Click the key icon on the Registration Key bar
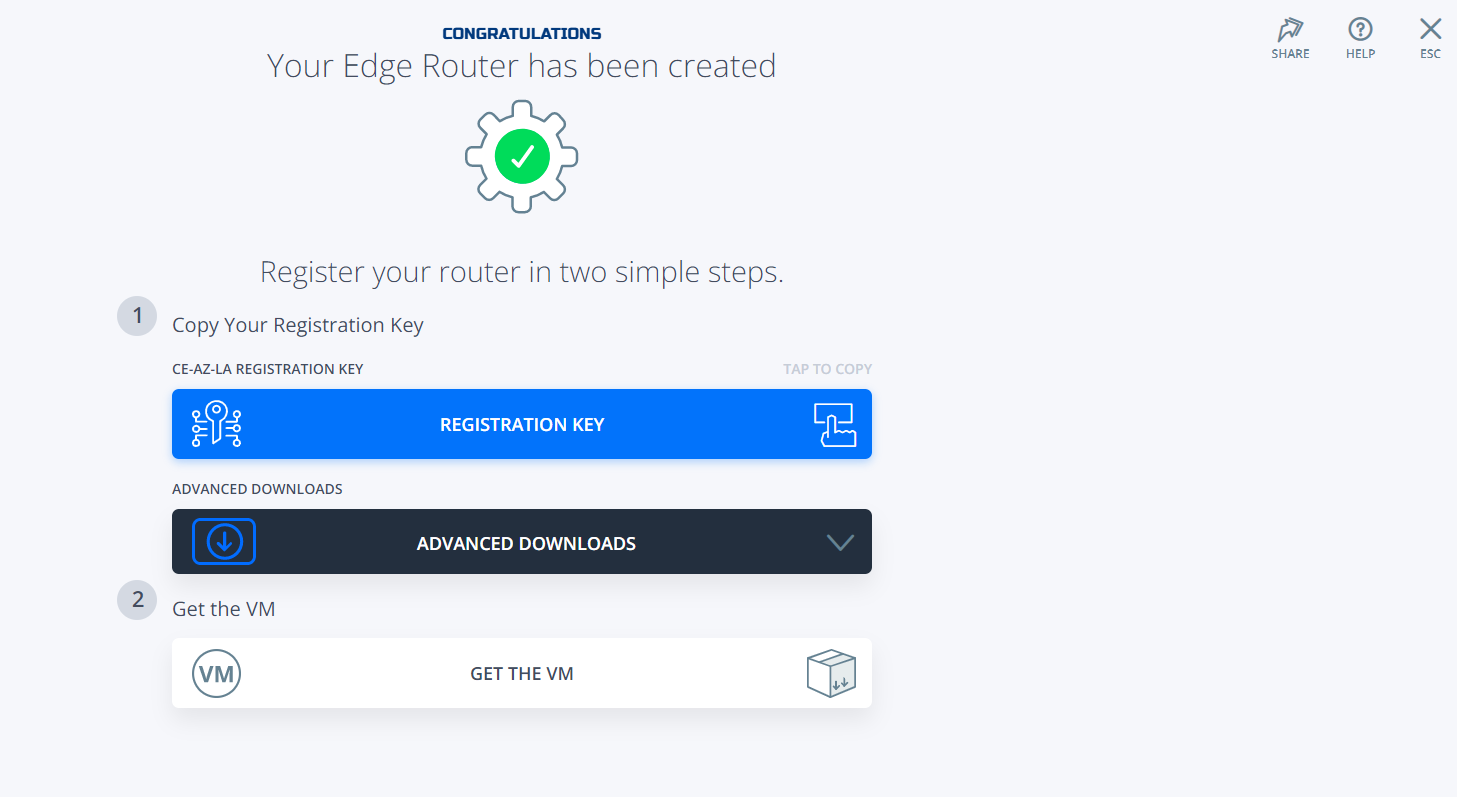Screen dimensions: 1457x797 (x=217, y=424)
